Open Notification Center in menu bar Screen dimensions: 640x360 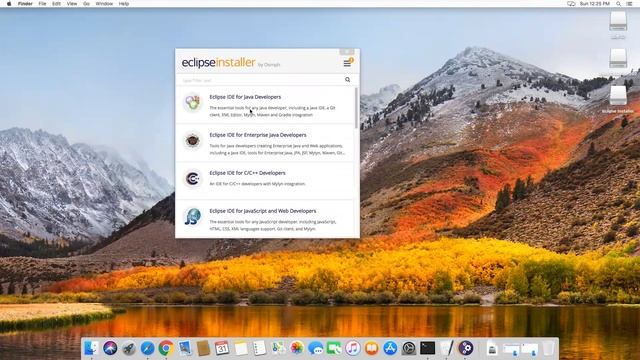coord(629,4)
